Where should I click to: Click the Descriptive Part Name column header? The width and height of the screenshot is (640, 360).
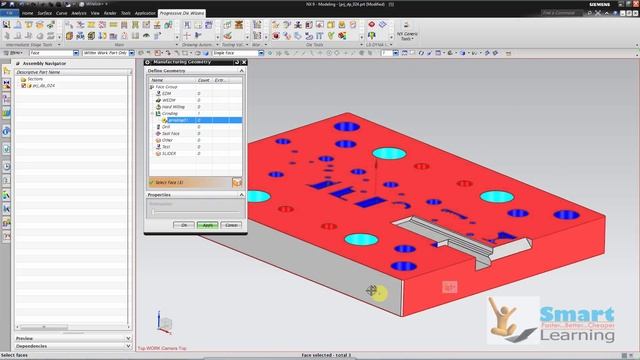(x=72, y=72)
